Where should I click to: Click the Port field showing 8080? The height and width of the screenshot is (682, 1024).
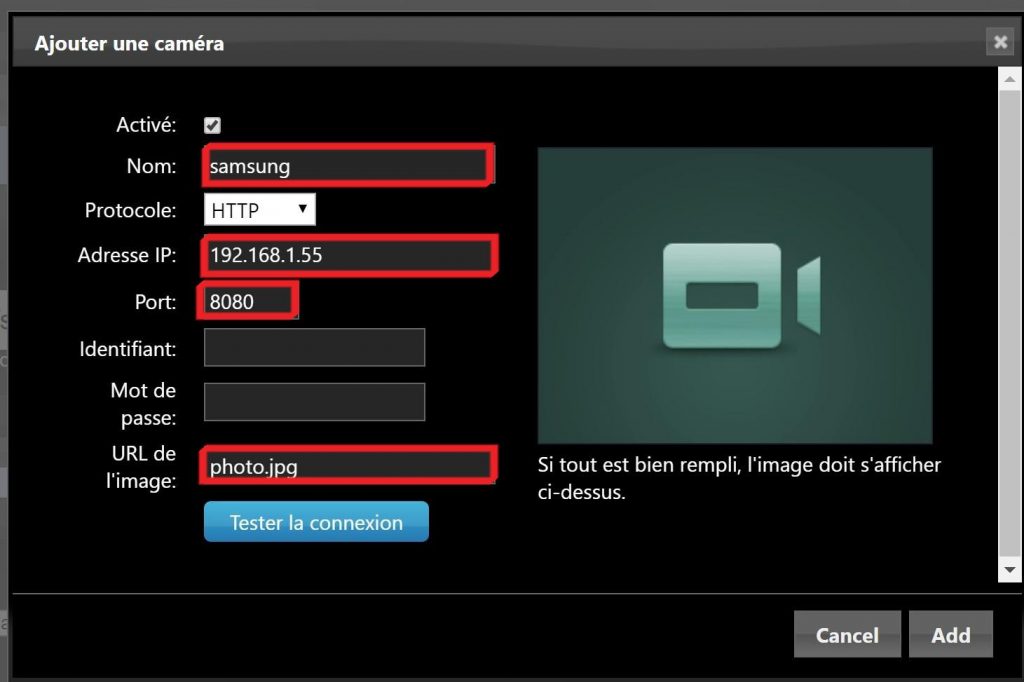coord(249,301)
